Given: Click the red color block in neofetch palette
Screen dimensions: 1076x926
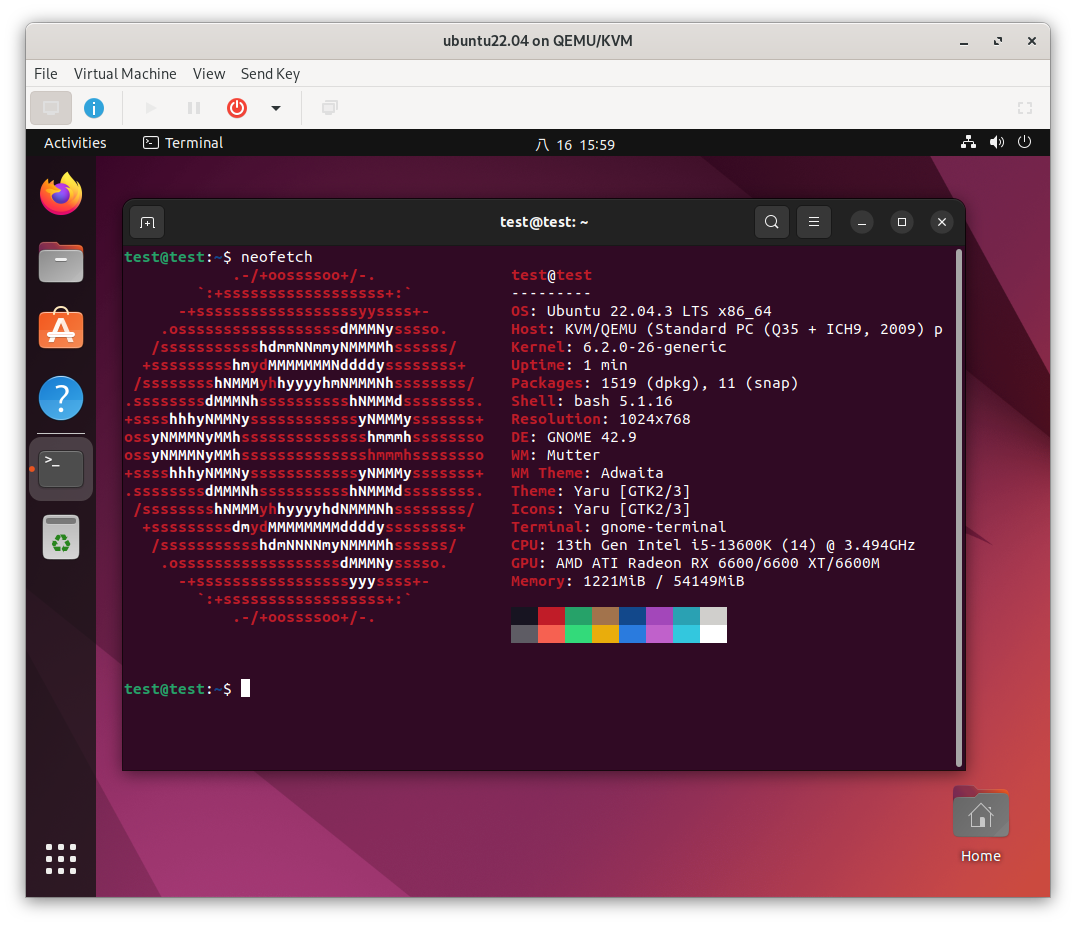Looking at the screenshot, I should pos(551,616).
